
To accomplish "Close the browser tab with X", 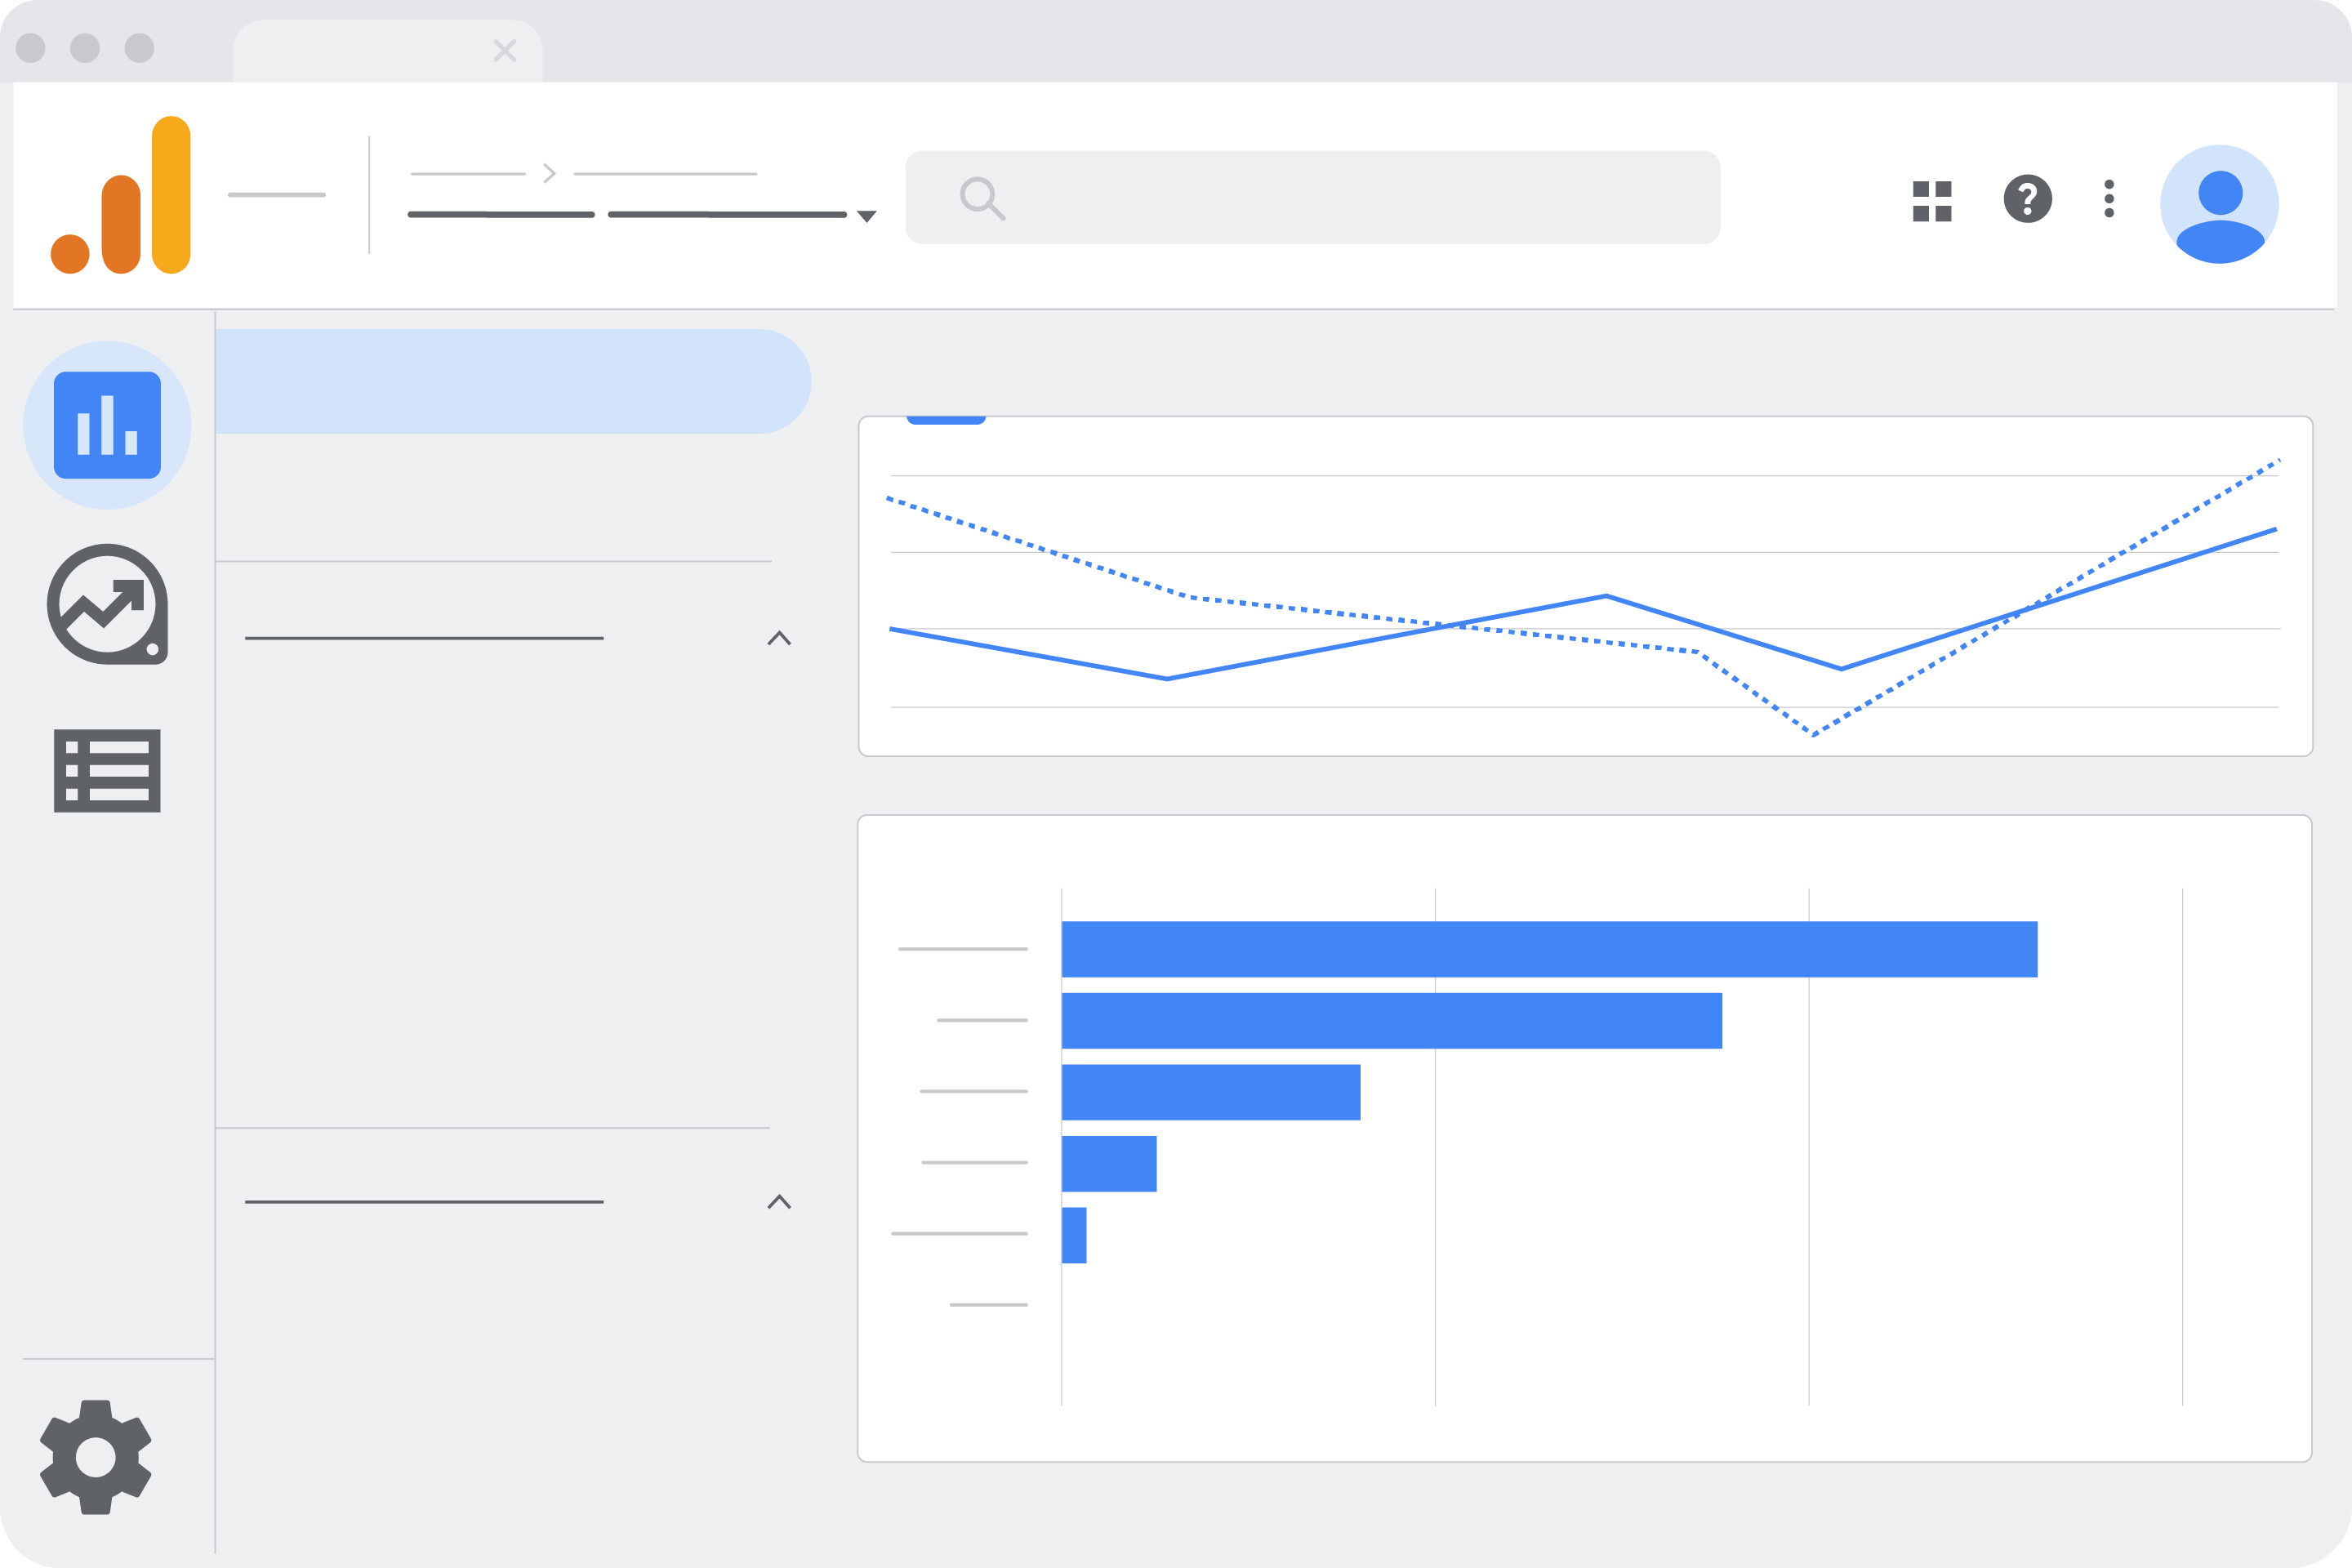I will pyautogui.click(x=505, y=50).
